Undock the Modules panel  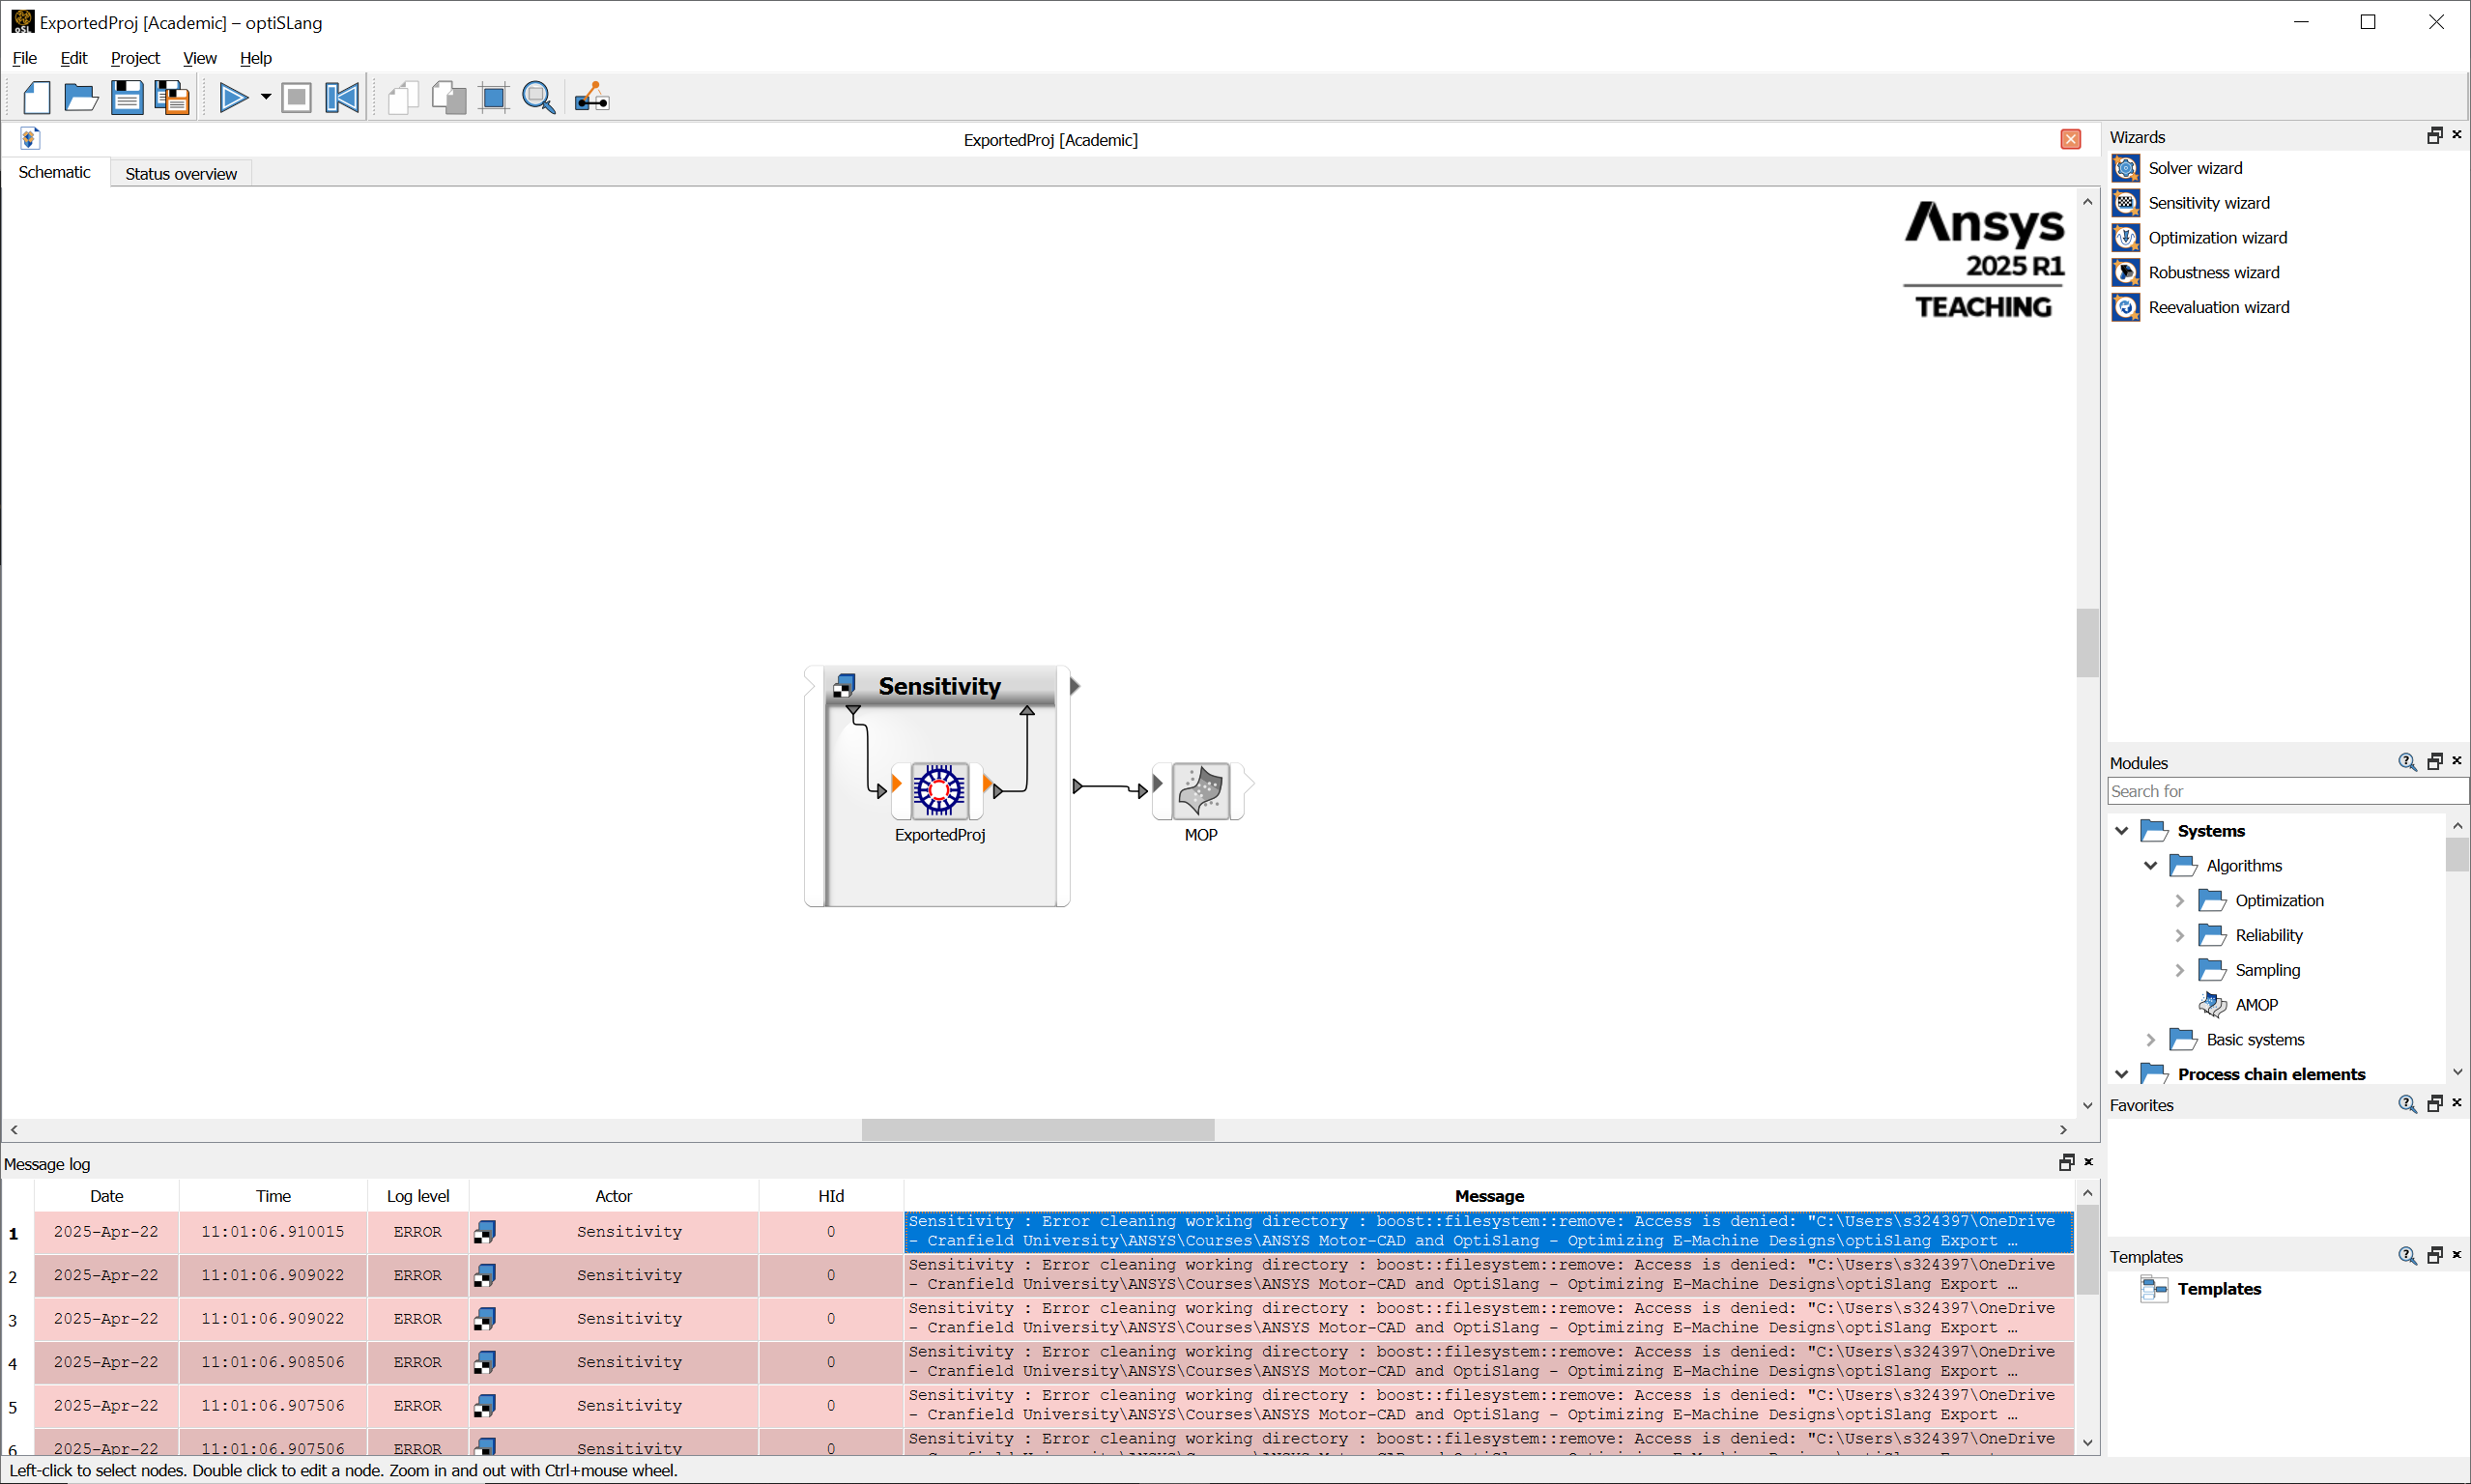click(x=2435, y=762)
